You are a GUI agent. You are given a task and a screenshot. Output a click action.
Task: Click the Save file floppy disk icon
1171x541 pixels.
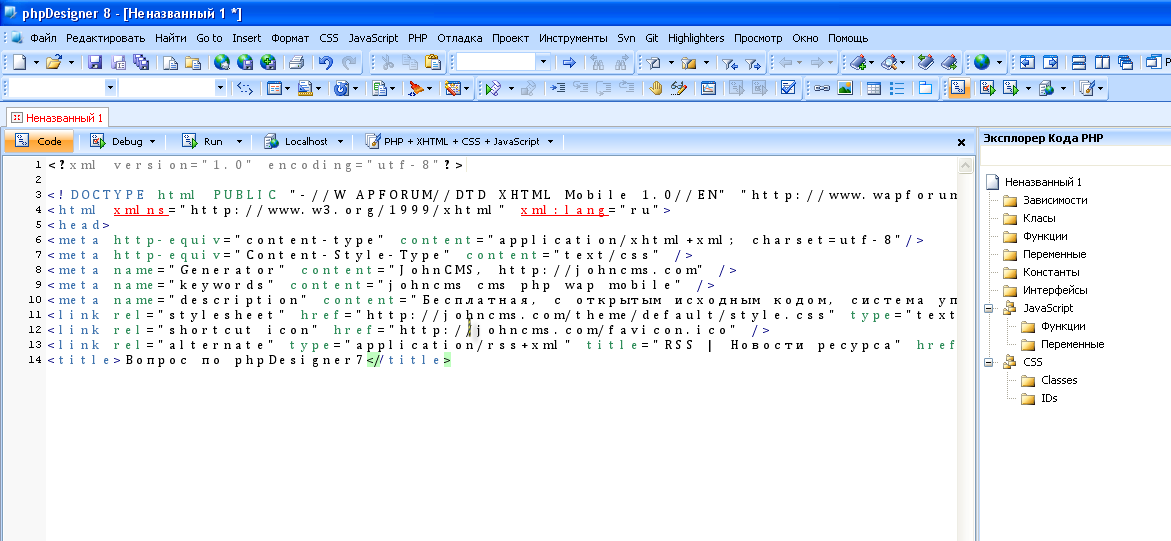[95, 62]
